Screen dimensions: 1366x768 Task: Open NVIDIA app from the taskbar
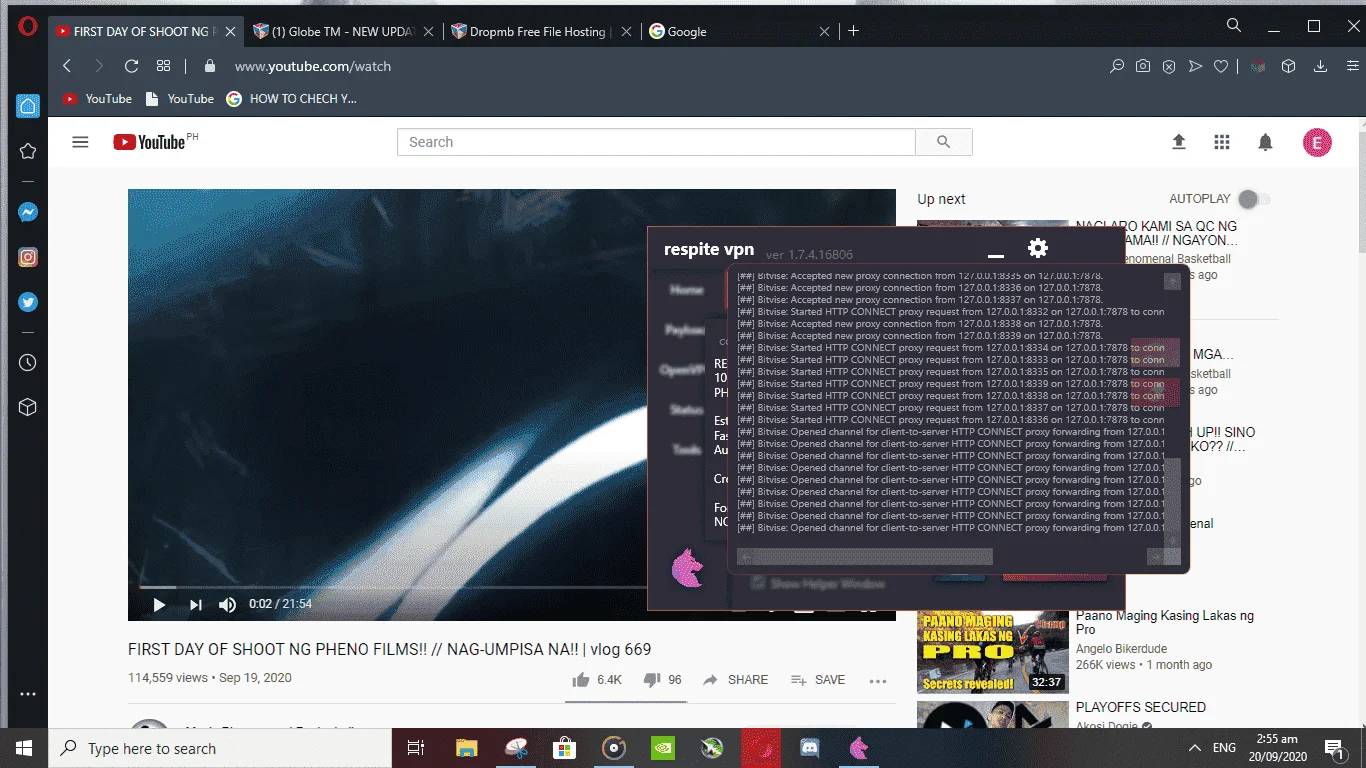[x=663, y=748]
